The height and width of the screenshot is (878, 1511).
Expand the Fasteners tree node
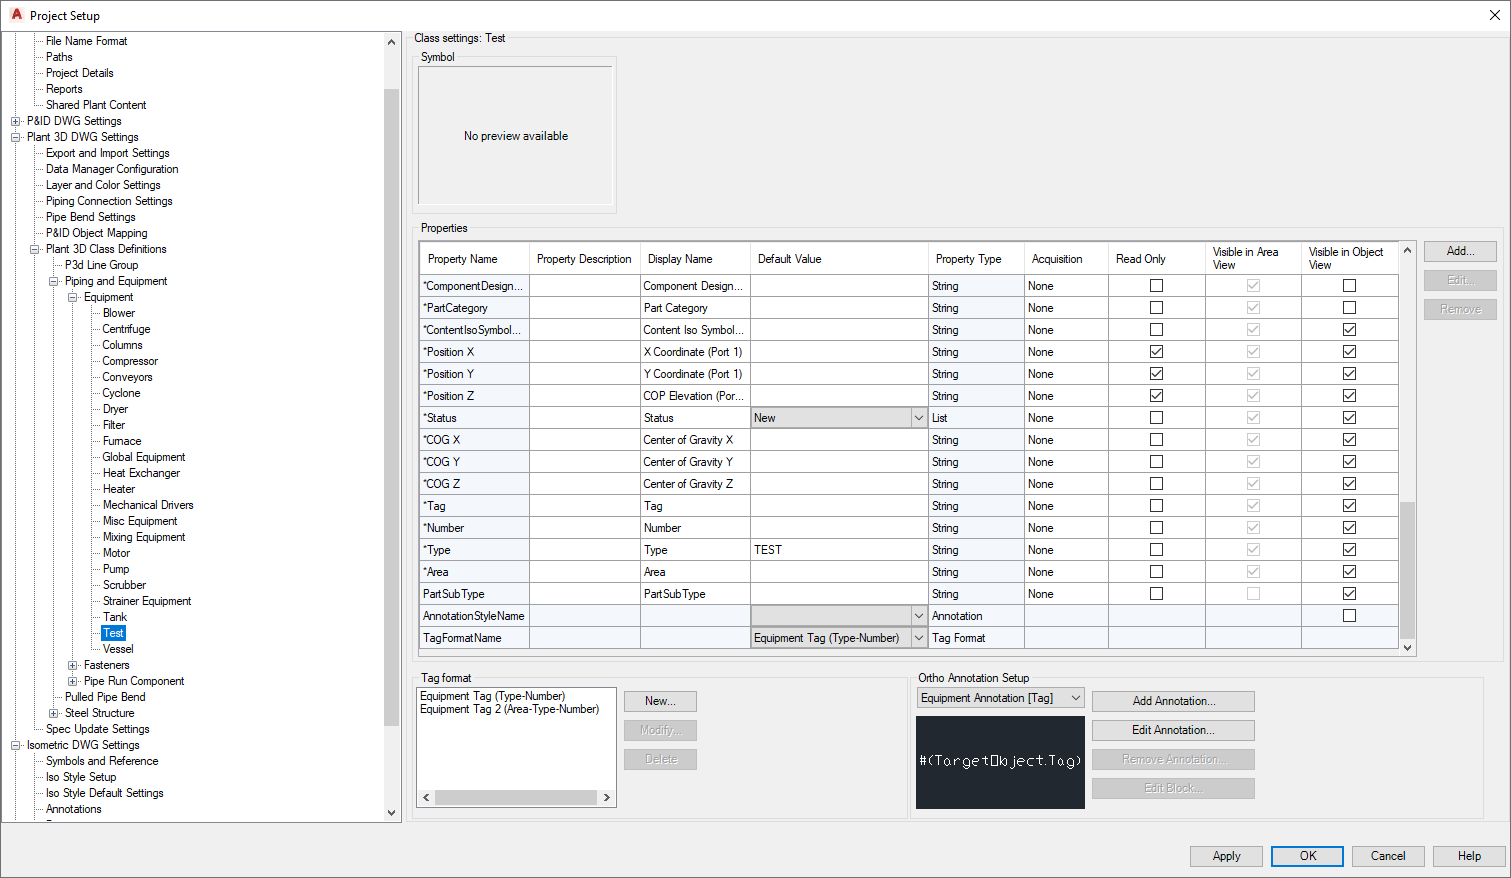72,664
